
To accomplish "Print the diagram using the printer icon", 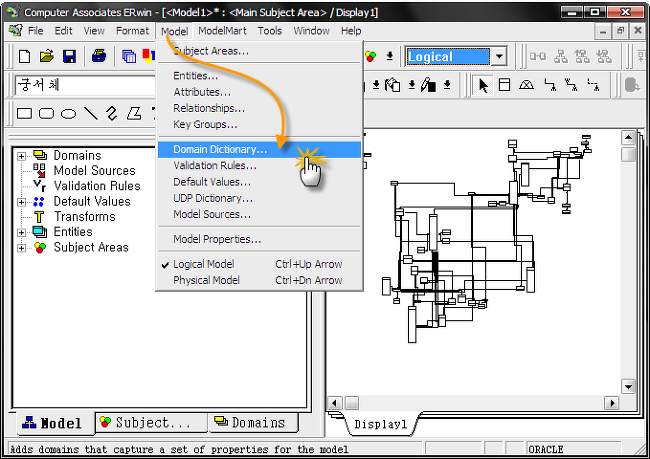I will (99, 56).
